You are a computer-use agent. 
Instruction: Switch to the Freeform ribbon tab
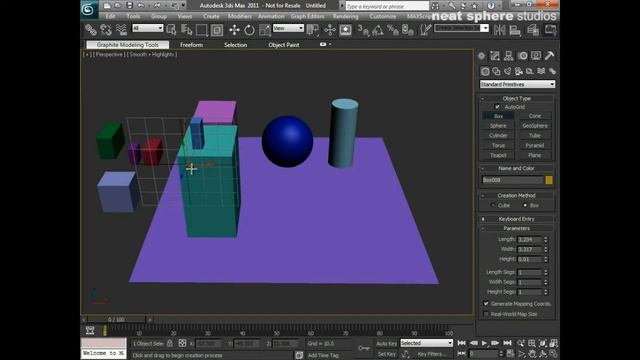coord(191,45)
